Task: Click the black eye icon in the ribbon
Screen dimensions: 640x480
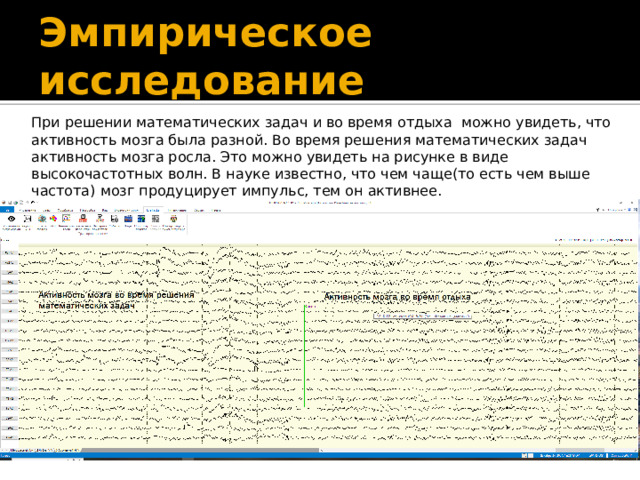Action: [11, 219]
